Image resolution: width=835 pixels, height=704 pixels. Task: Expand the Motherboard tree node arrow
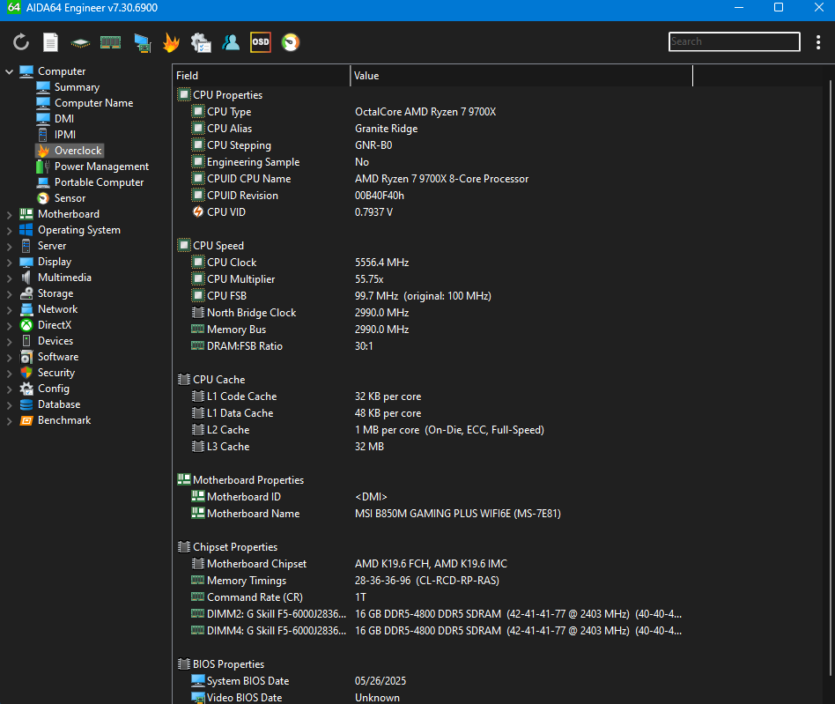click(9, 215)
